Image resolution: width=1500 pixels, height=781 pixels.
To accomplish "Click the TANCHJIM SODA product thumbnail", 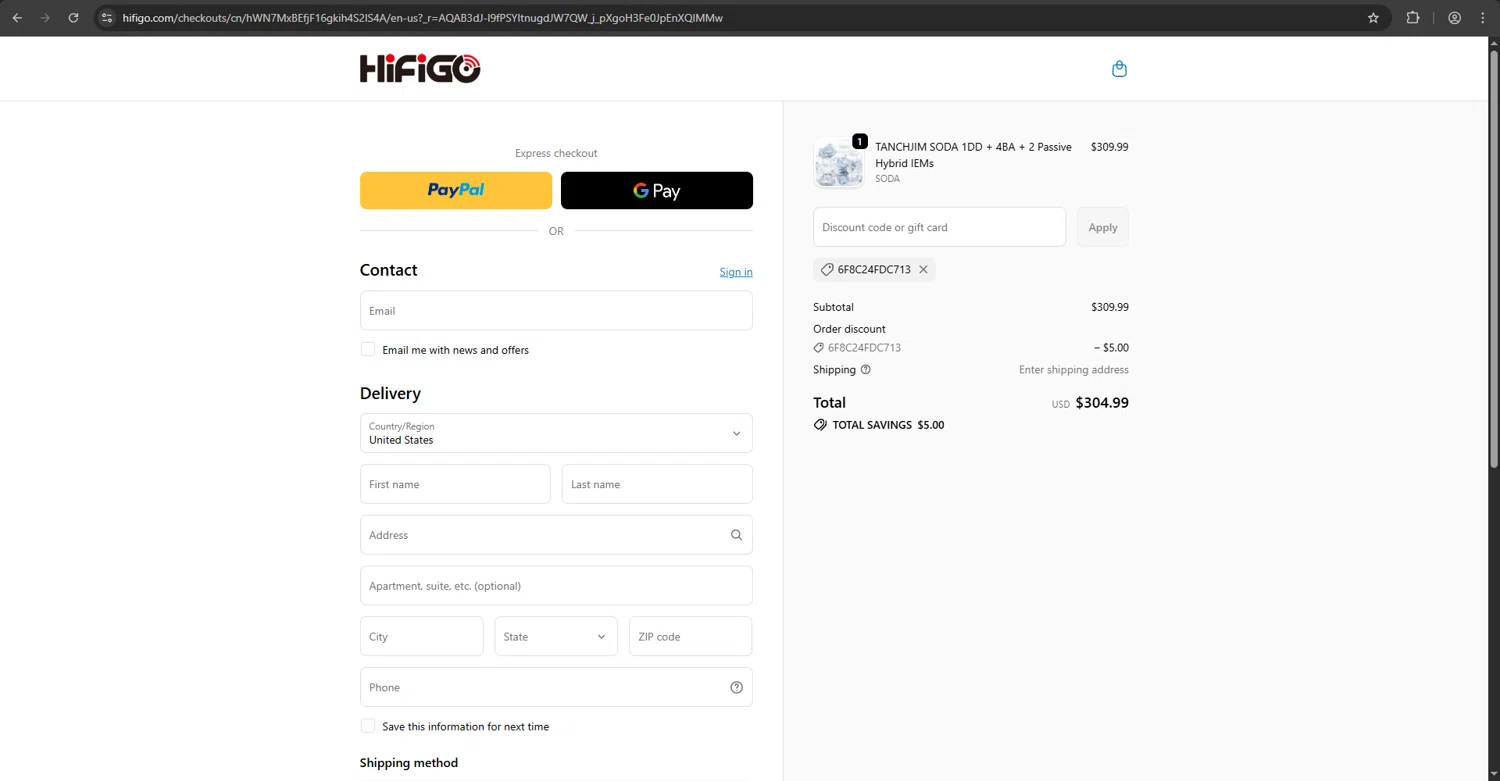I will tap(838, 163).
